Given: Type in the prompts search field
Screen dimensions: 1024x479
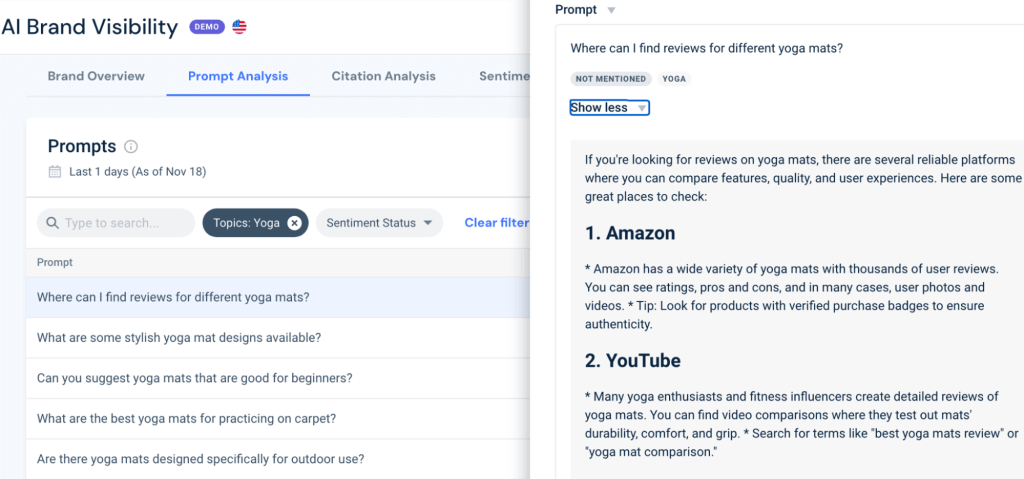Looking at the screenshot, I should click(x=125, y=223).
